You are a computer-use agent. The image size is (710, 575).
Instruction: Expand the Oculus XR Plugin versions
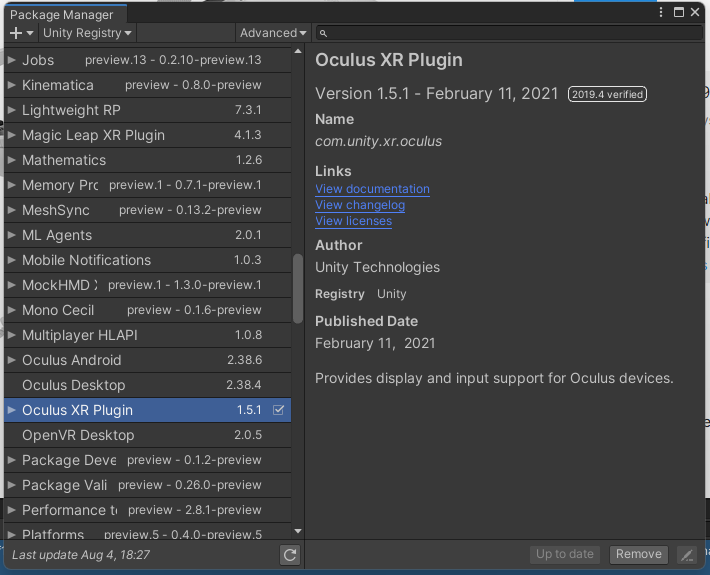coord(12,410)
